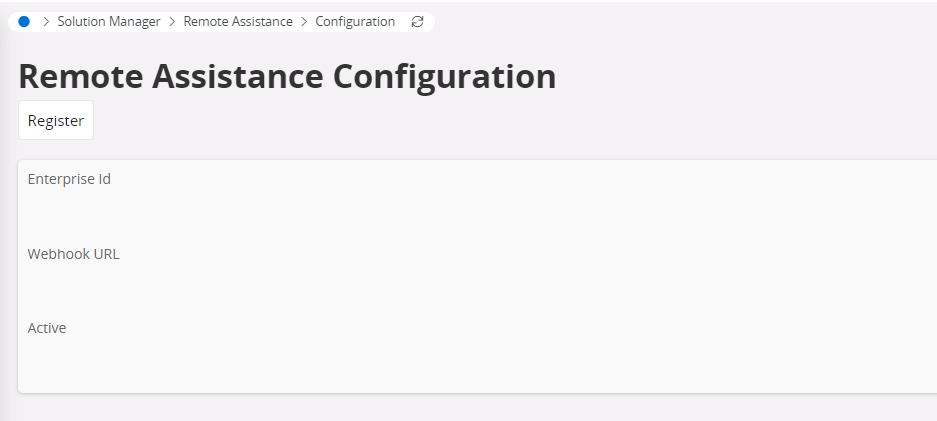Click the Enterprise Id label
The height and width of the screenshot is (421, 937).
pos(69,180)
